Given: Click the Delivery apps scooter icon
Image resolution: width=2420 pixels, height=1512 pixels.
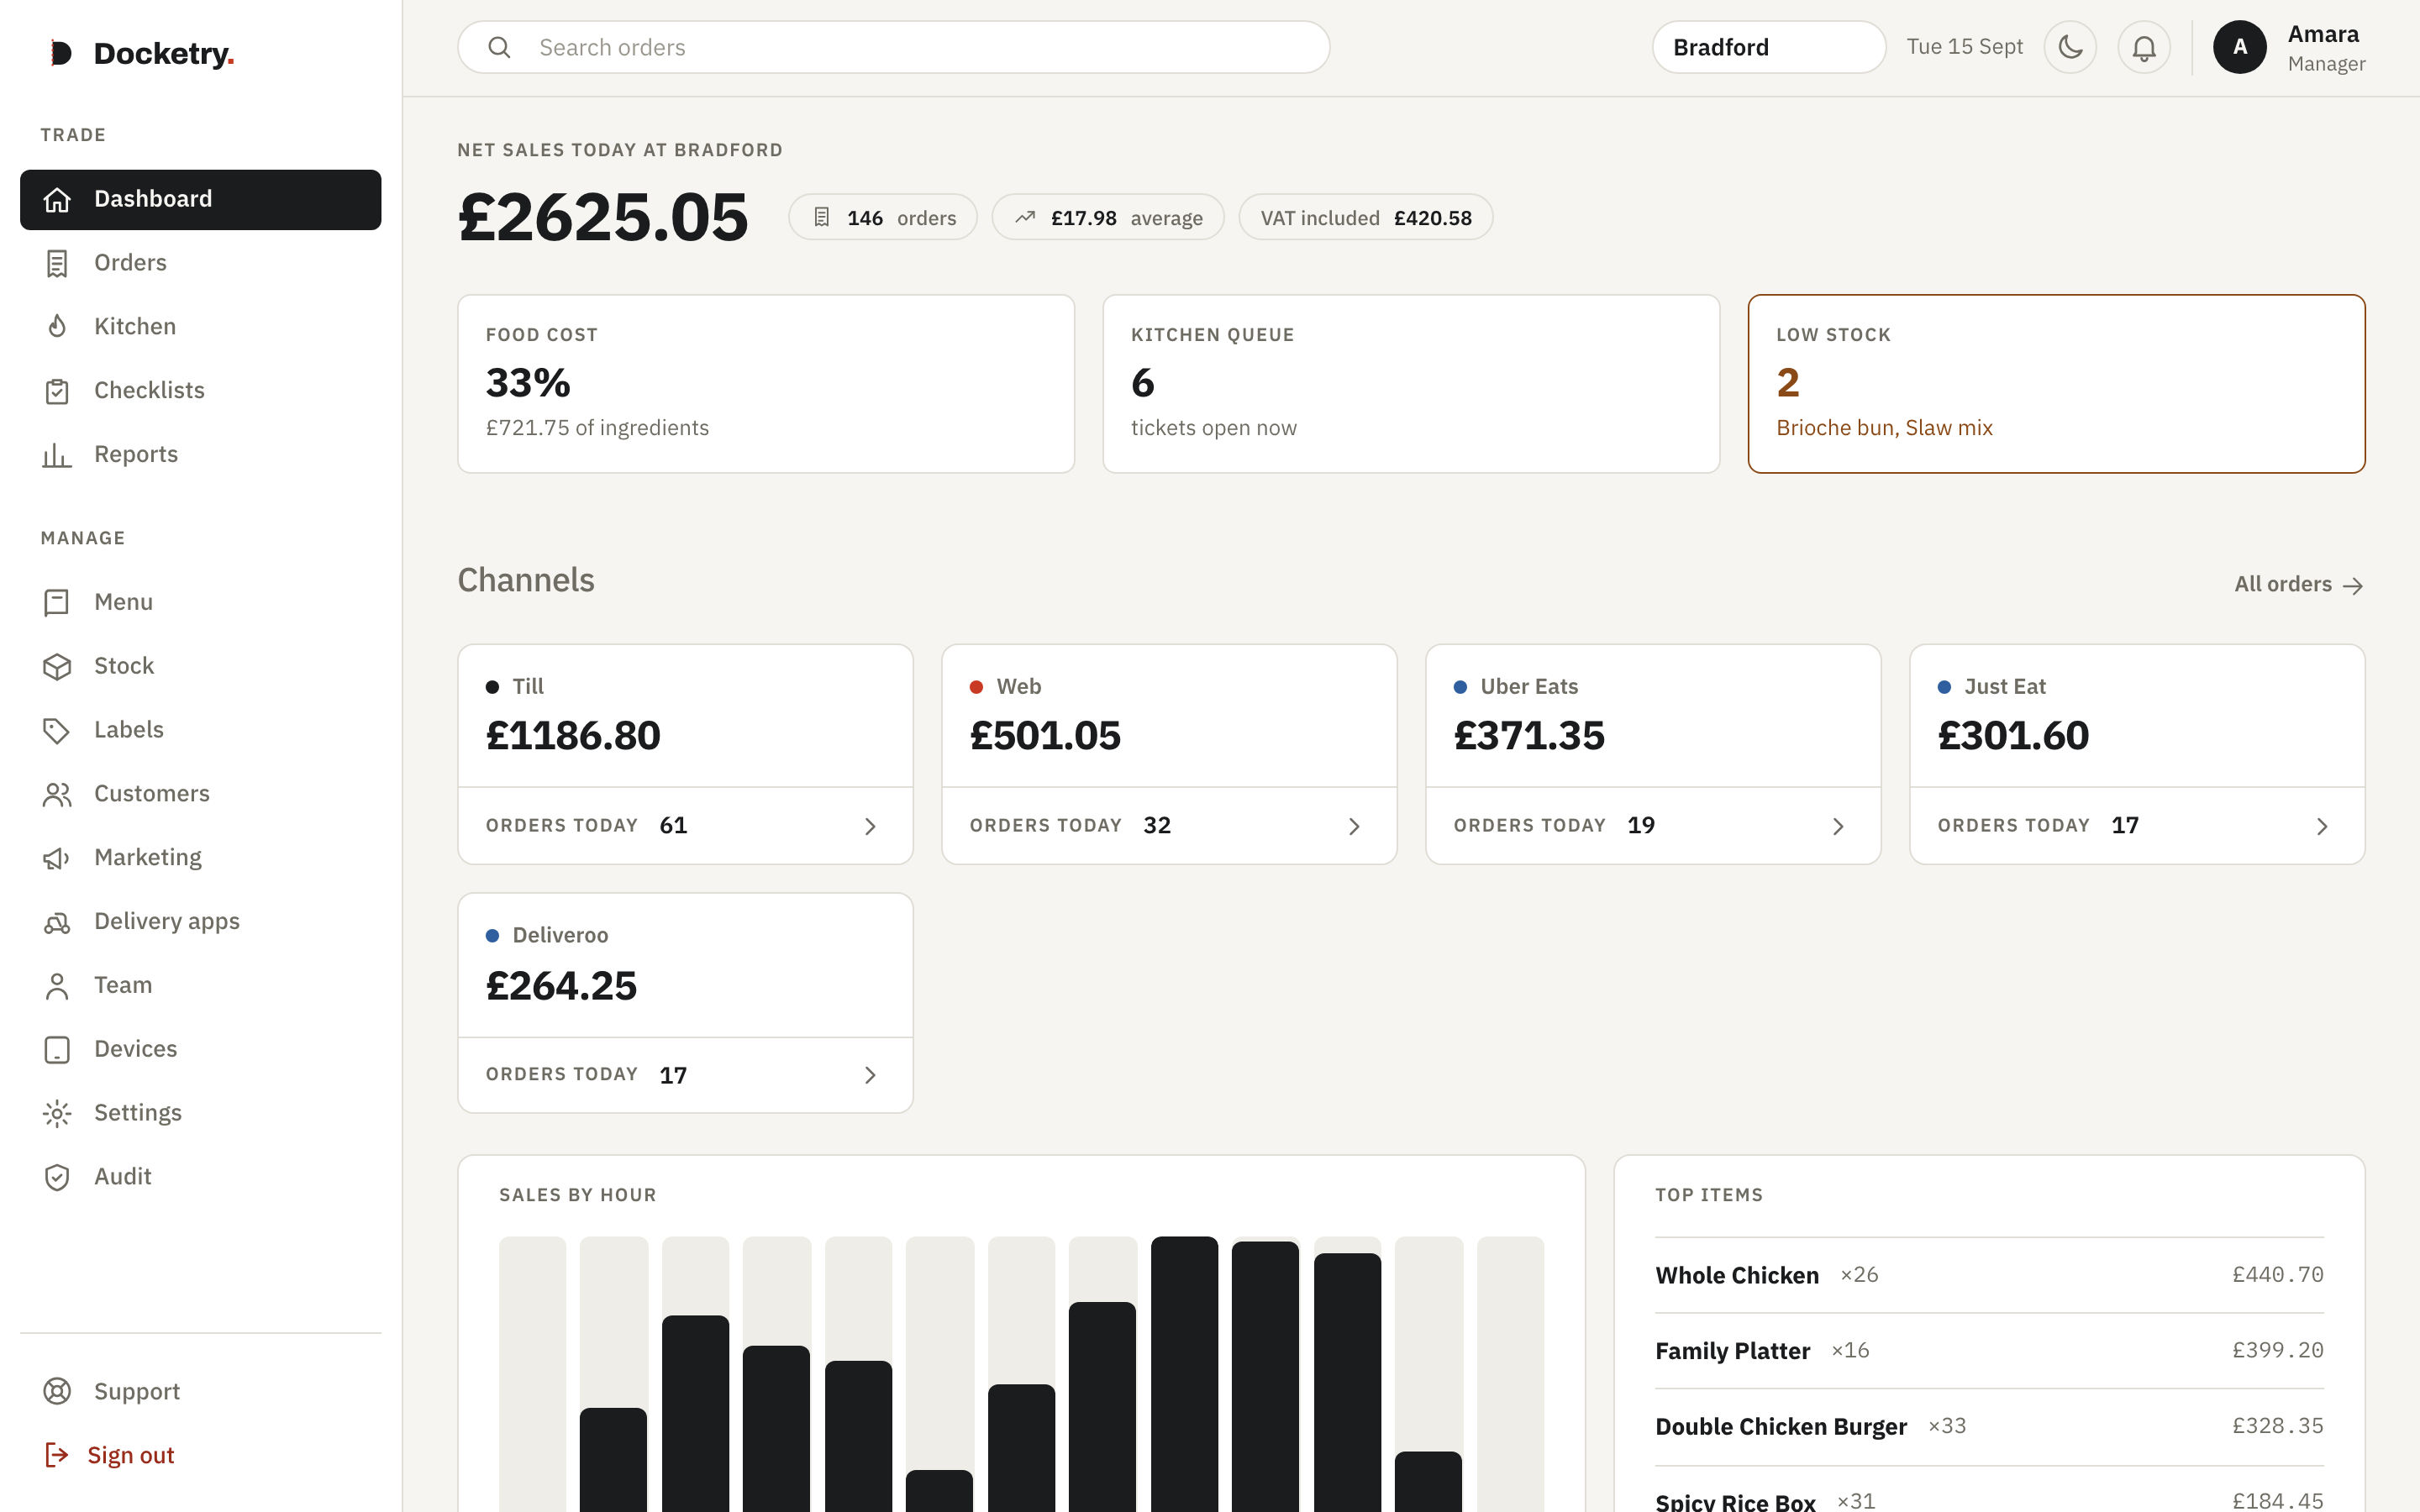Looking at the screenshot, I should [x=57, y=922].
